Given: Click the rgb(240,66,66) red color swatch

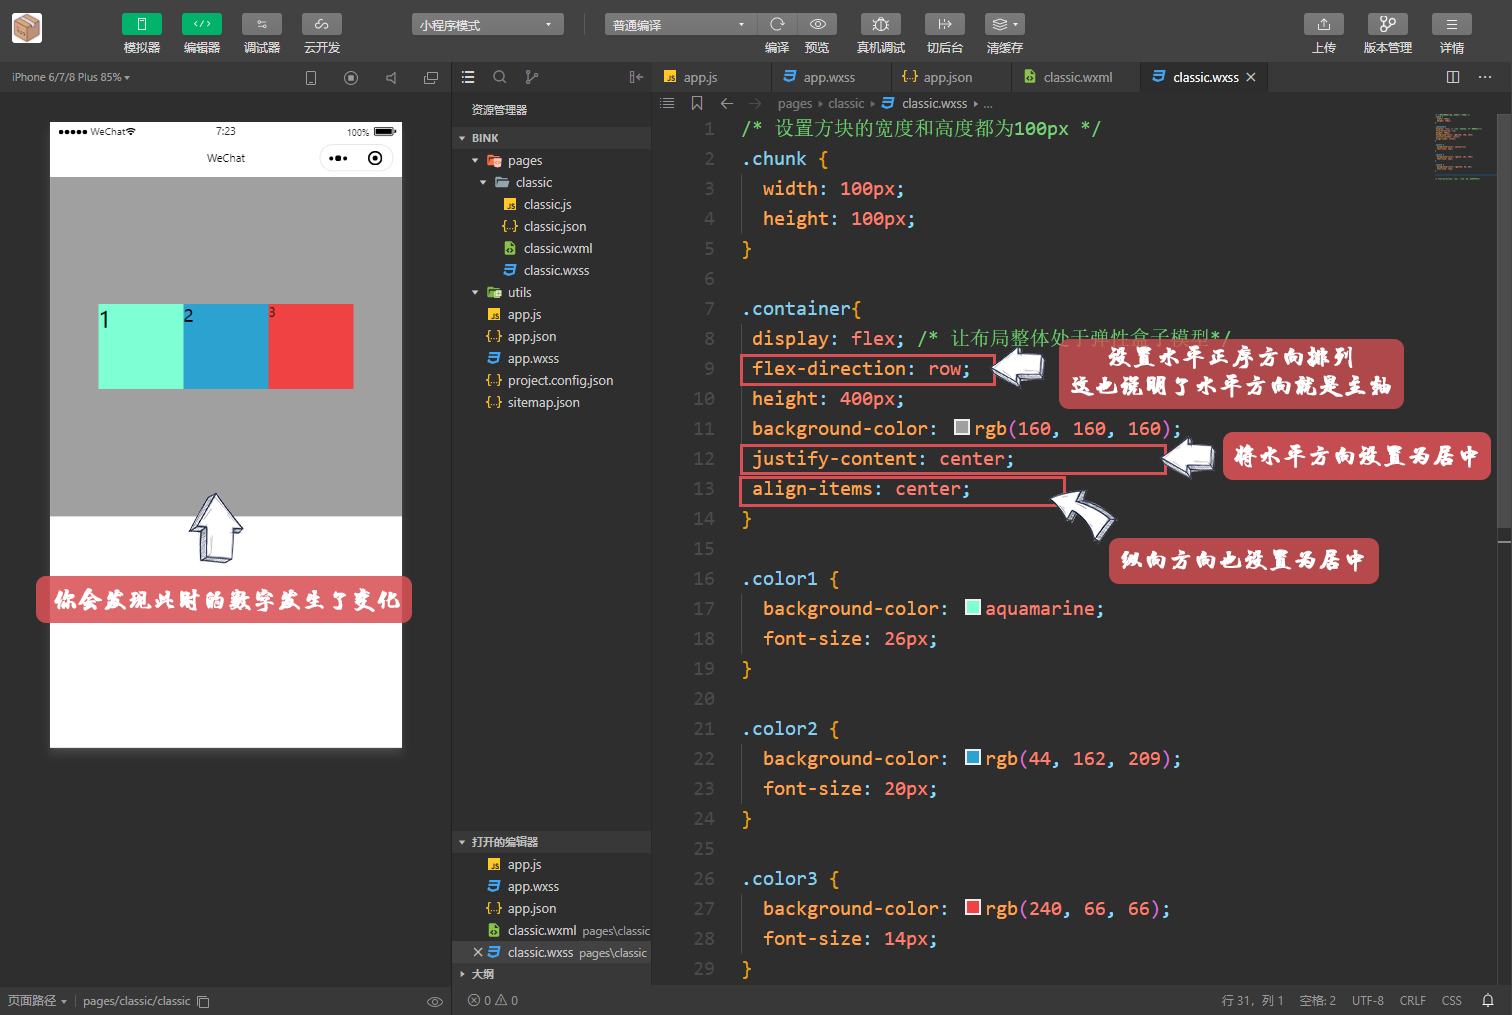Looking at the screenshot, I should point(973,907).
